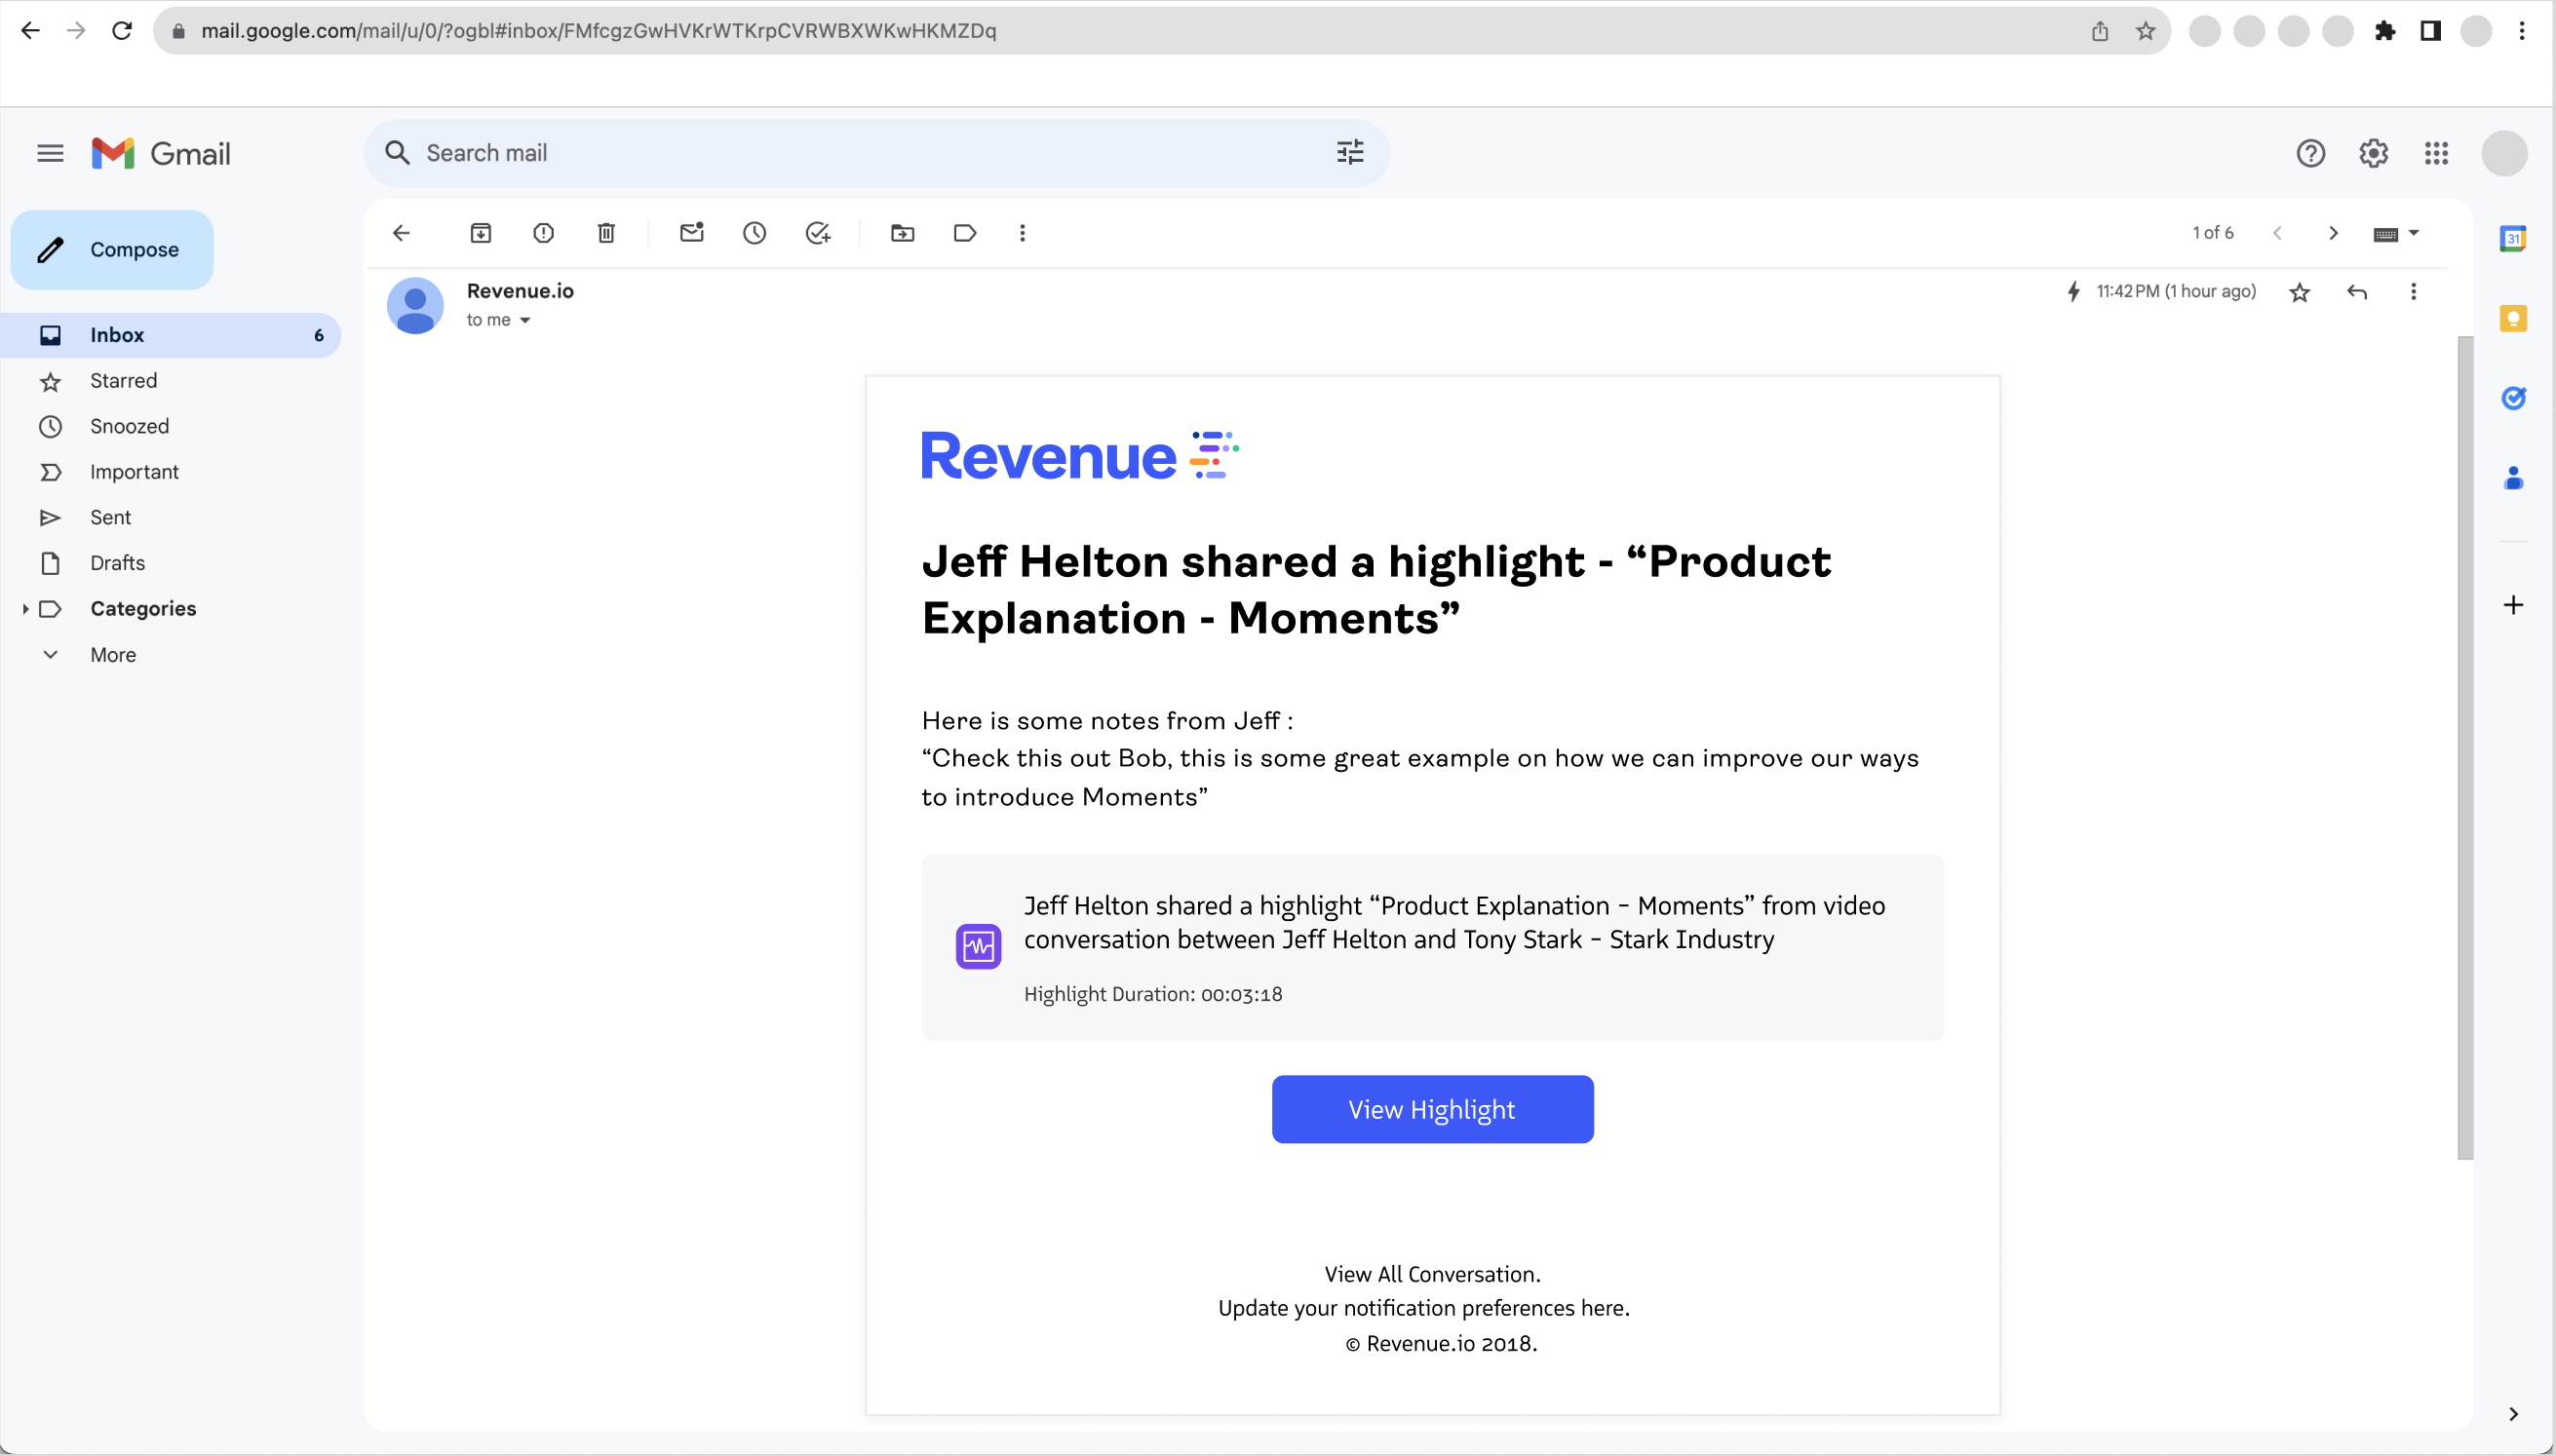The image size is (2556, 1456).
Task: Open the Starred label
Action: 122,380
